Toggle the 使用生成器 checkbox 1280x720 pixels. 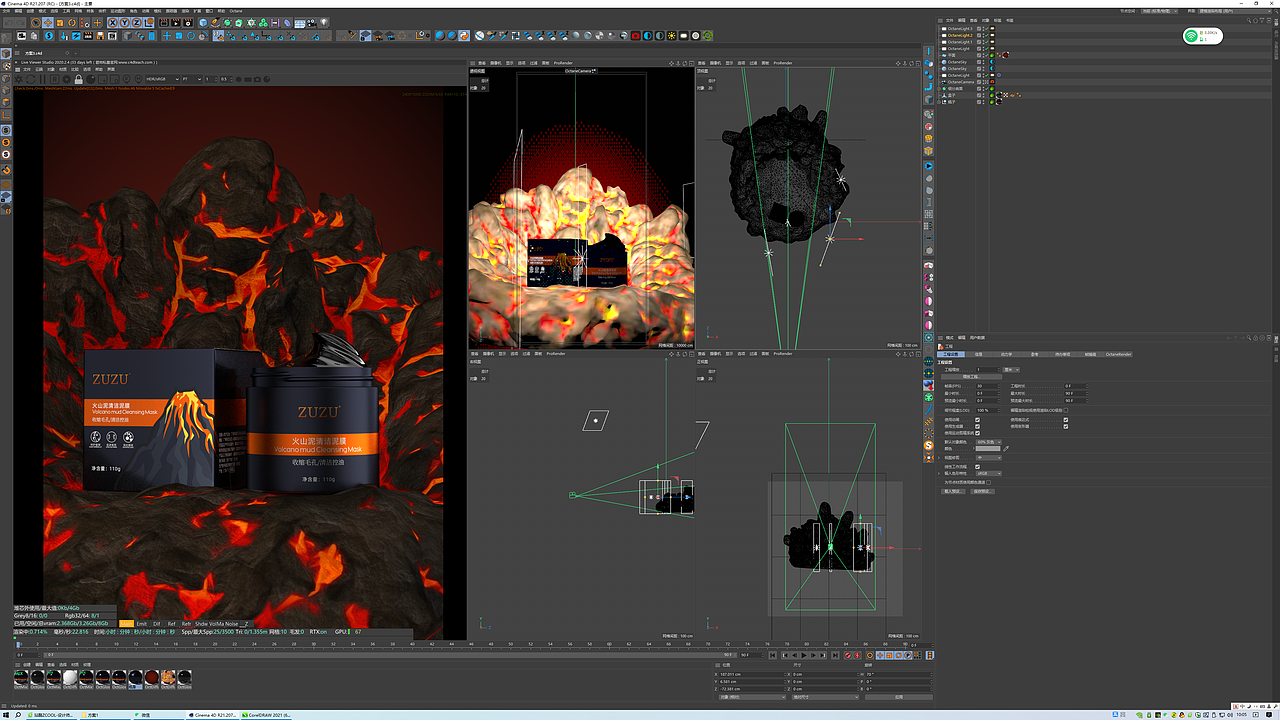[x=977, y=426]
